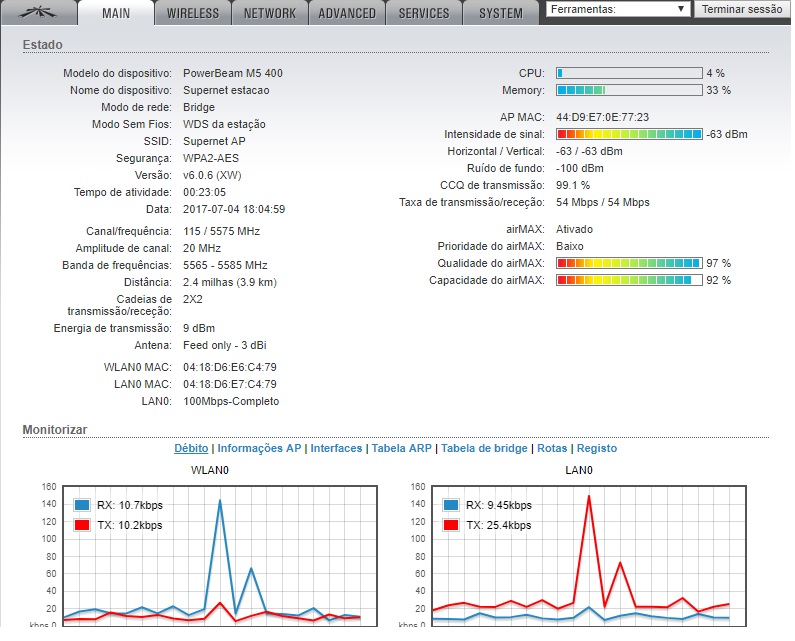
Task: Open the Débito monitor link
Action: [192, 448]
